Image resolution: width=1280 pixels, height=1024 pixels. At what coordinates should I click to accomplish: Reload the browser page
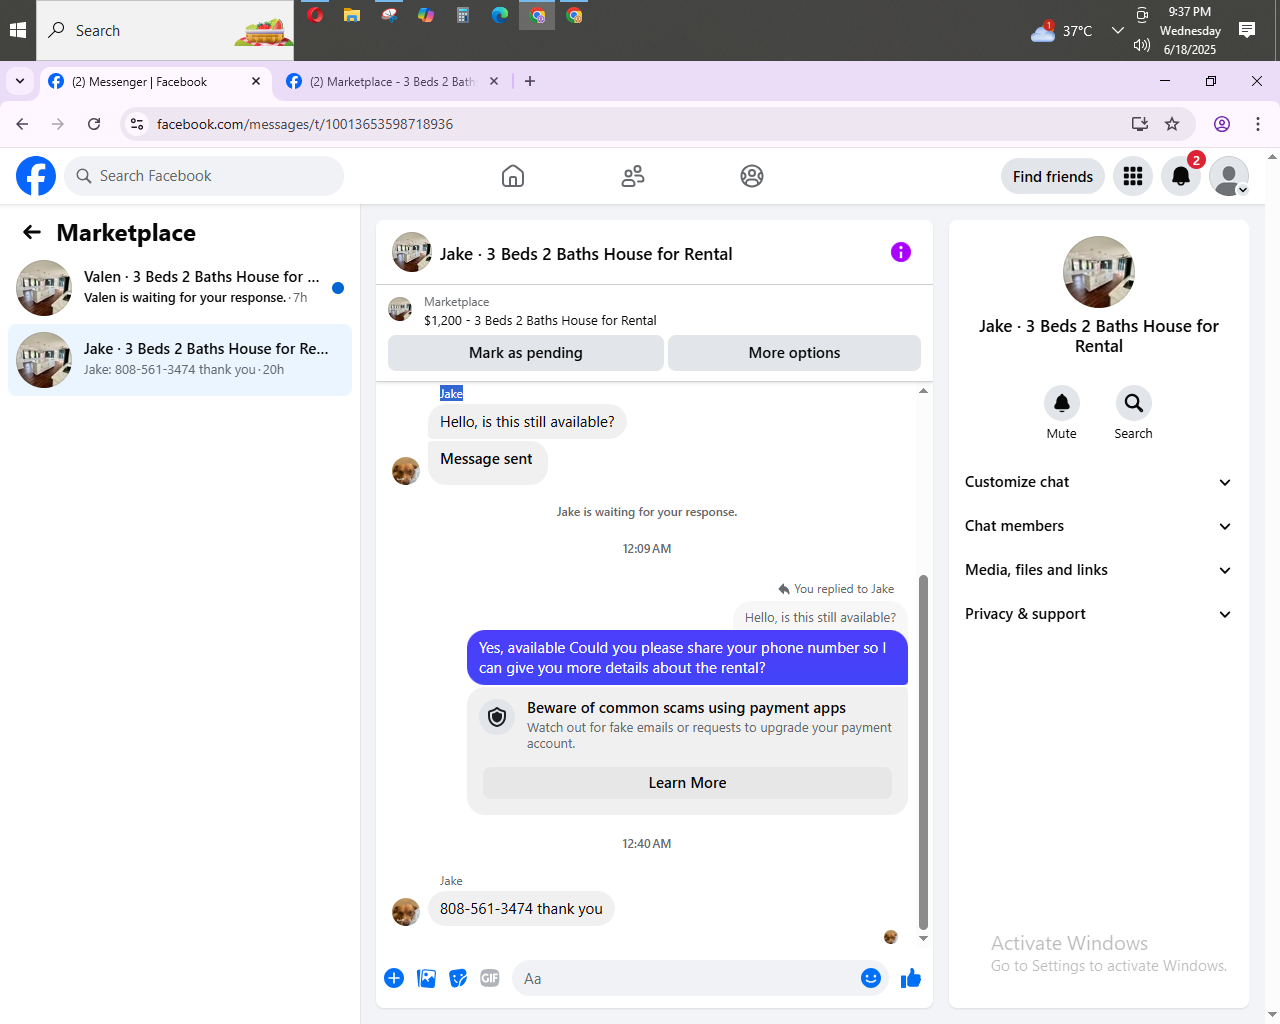coord(94,124)
